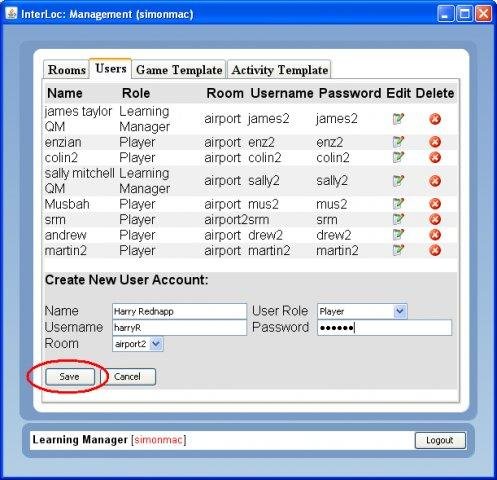Focus the Username field containing harryR
The image size is (497, 480).
tap(179, 328)
